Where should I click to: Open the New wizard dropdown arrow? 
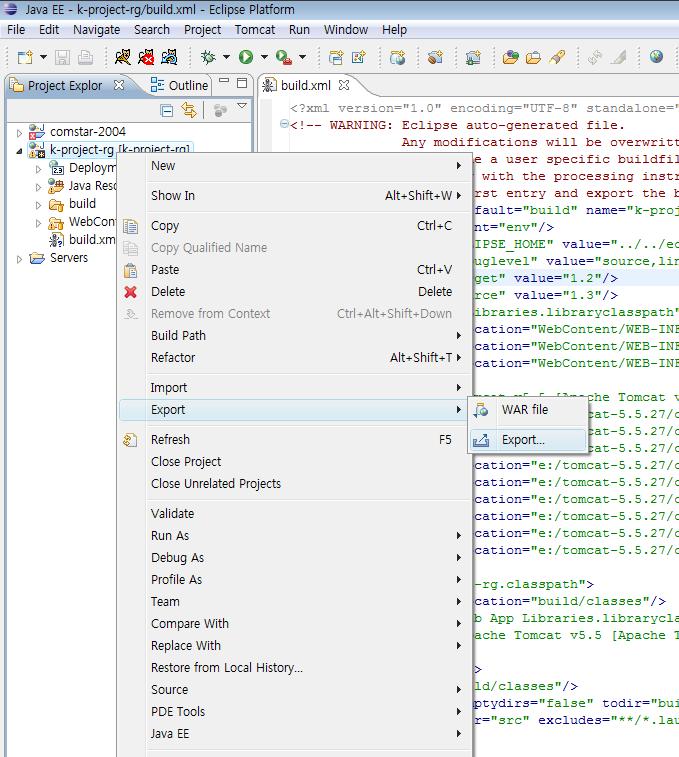43,57
